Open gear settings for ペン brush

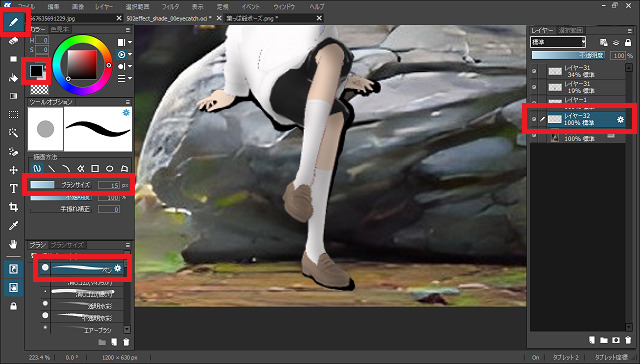[x=118, y=268]
